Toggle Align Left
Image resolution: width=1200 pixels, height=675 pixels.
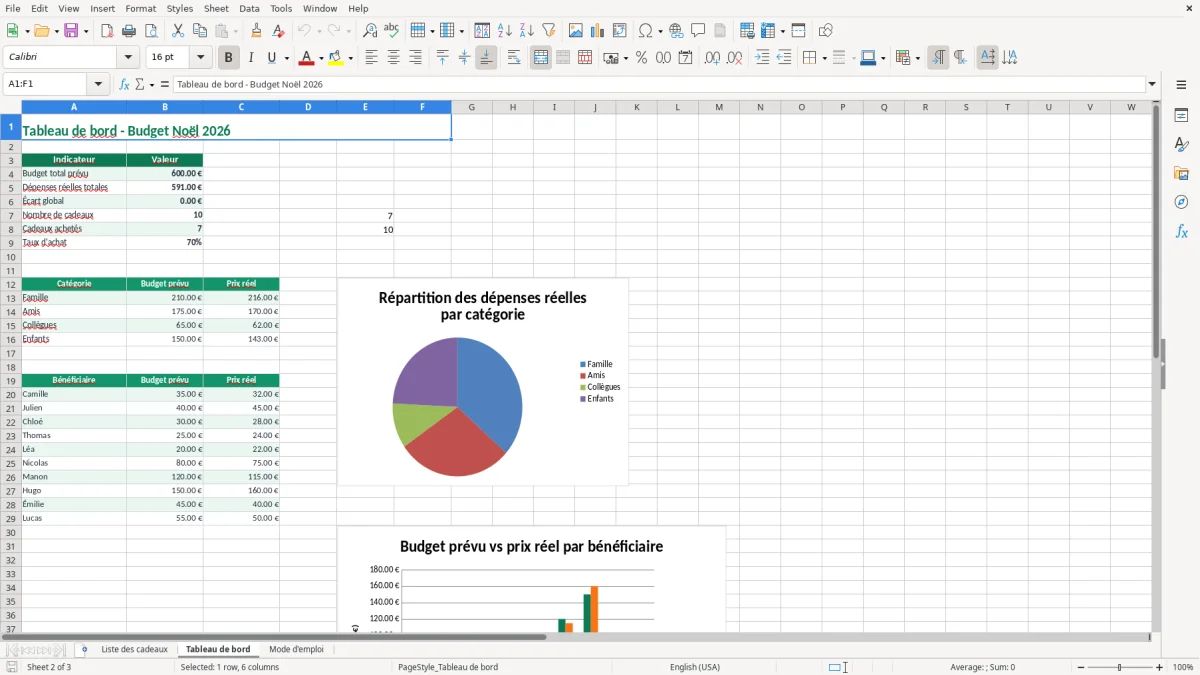click(x=372, y=58)
